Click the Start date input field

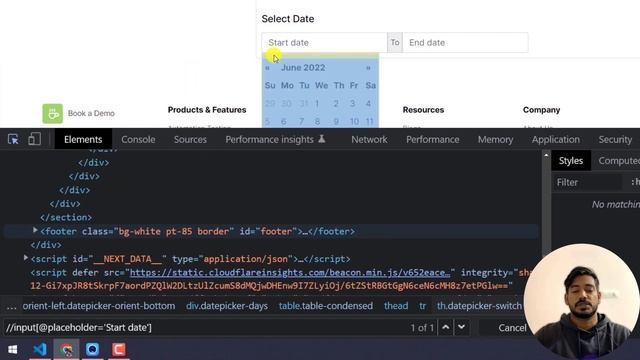[324, 42]
